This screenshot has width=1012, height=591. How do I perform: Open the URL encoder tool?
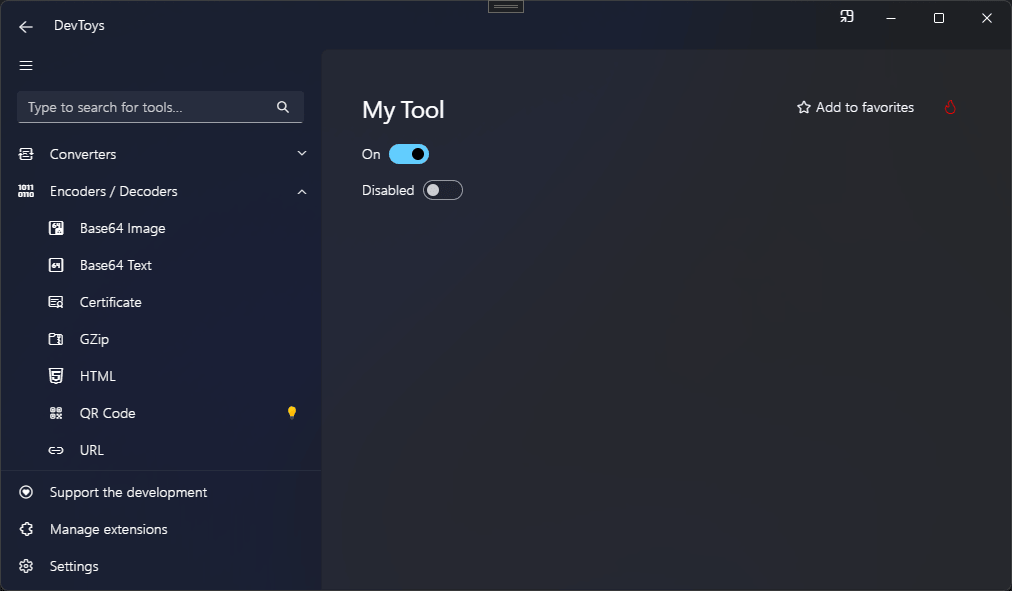click(91, 450)
